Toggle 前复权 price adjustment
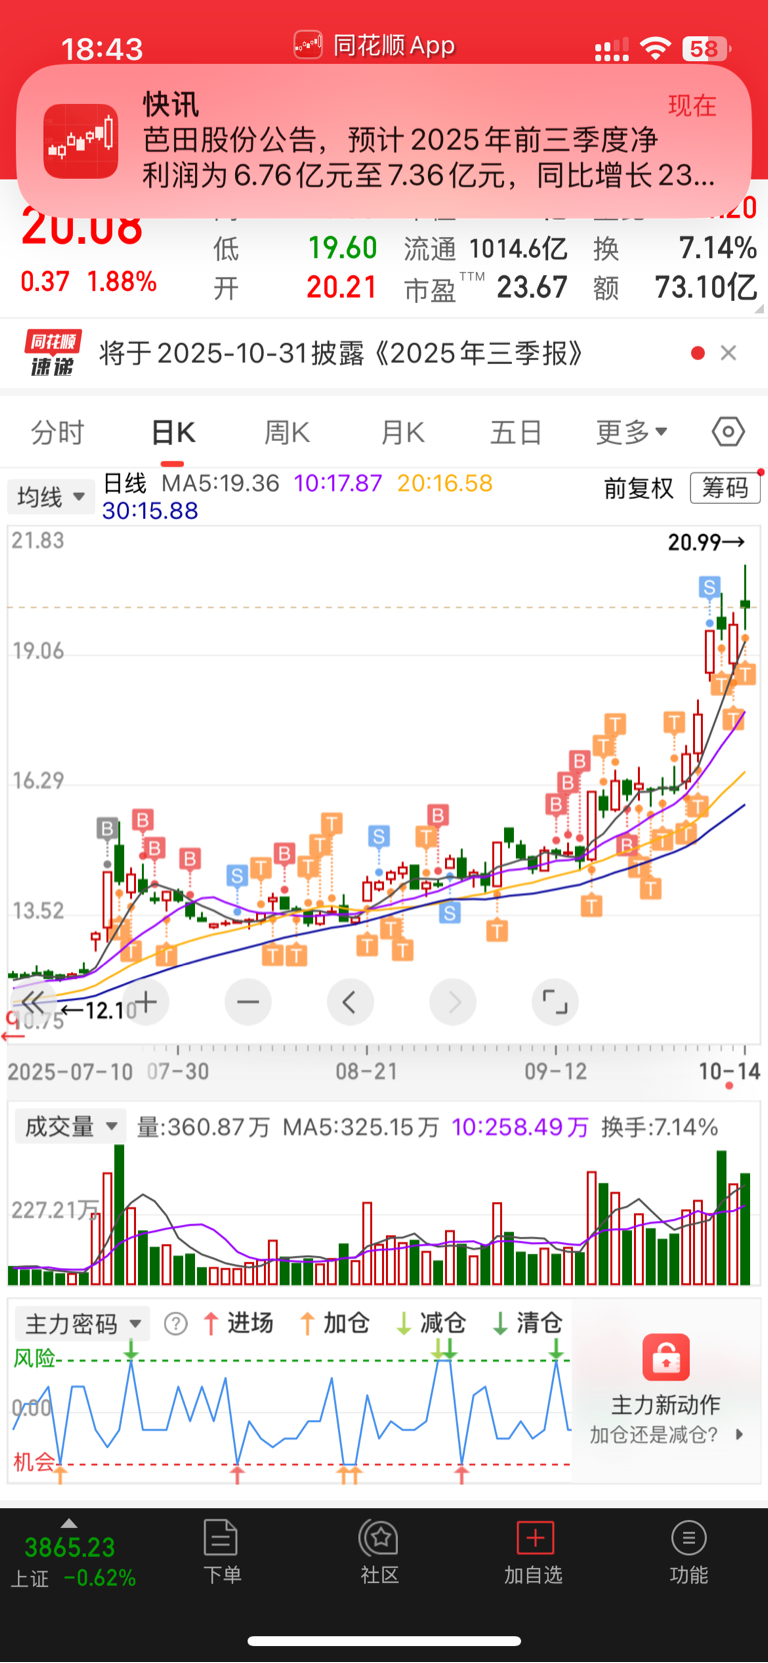This screenshot has height=1663, width=768. [639, 488]
